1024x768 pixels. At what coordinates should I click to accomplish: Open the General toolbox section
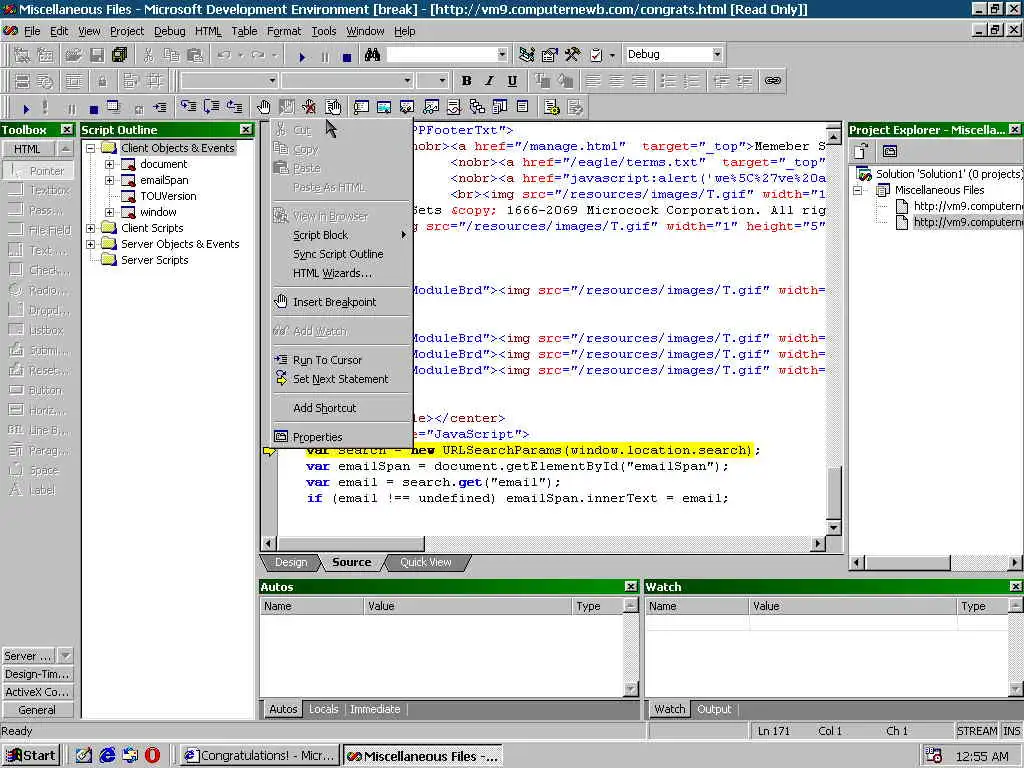point(37,710)
